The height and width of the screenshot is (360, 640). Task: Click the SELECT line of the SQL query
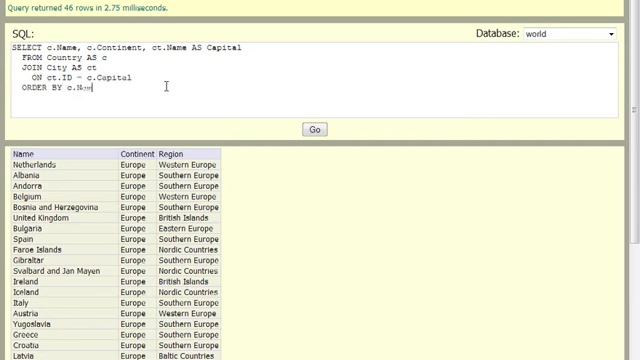click(x=127, y=48)
